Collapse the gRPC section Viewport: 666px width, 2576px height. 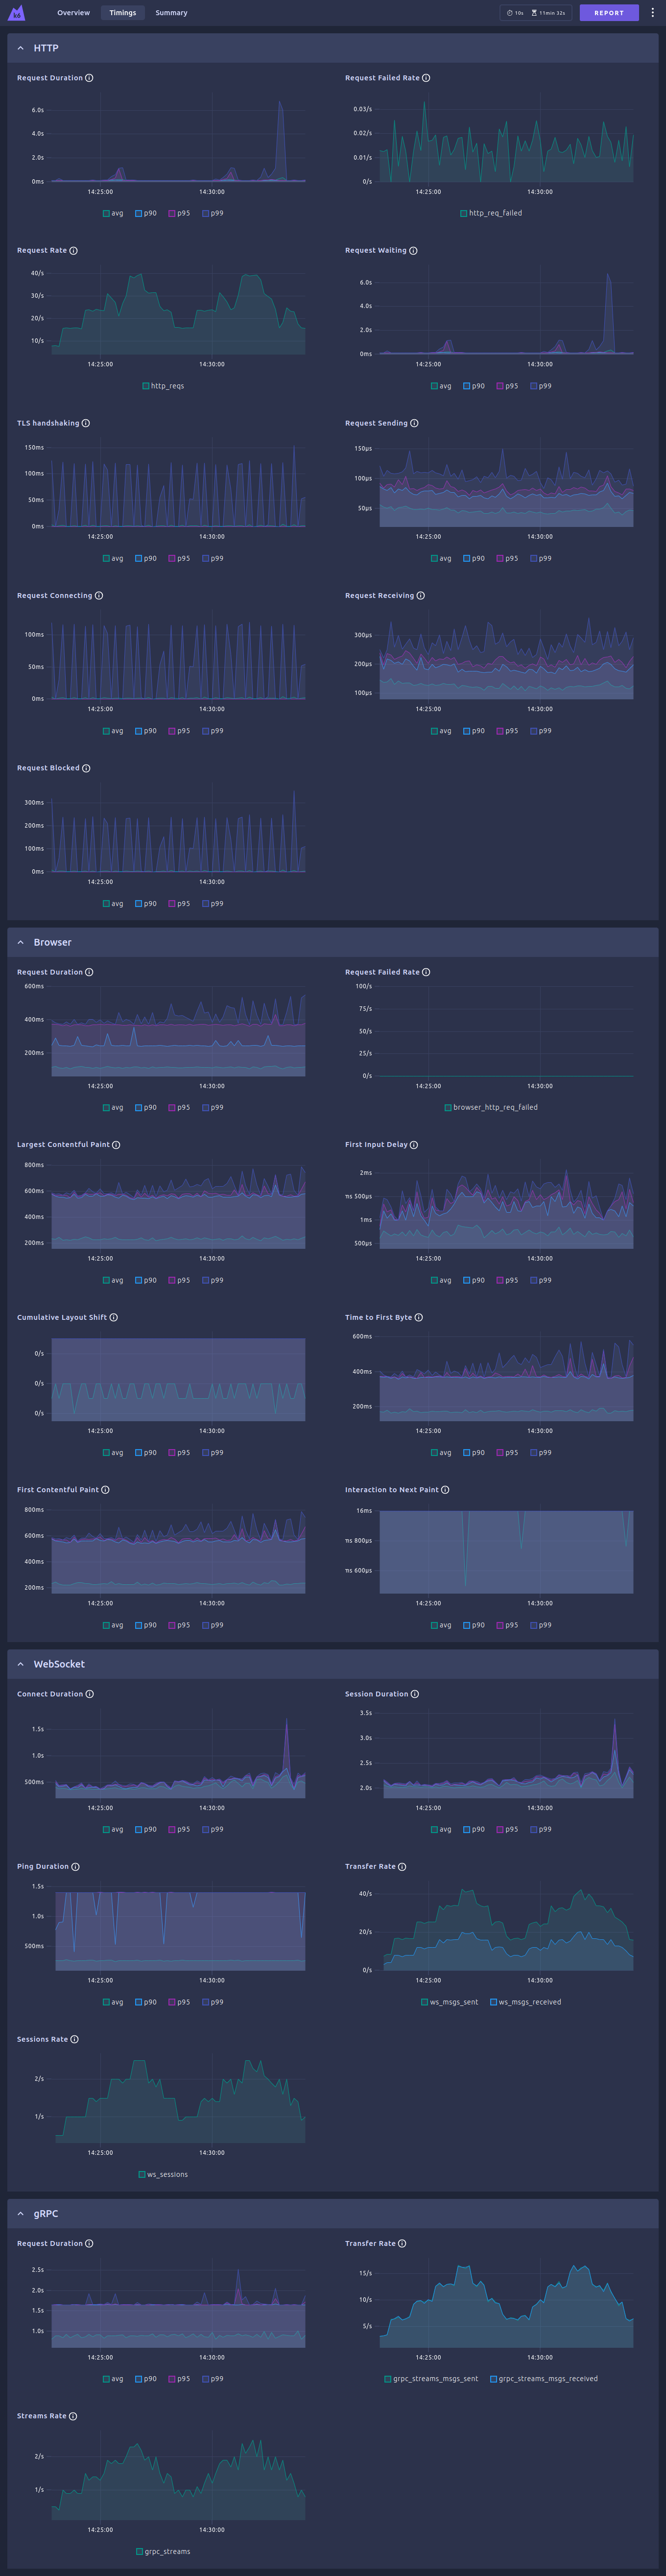[x=20, y=2214]
